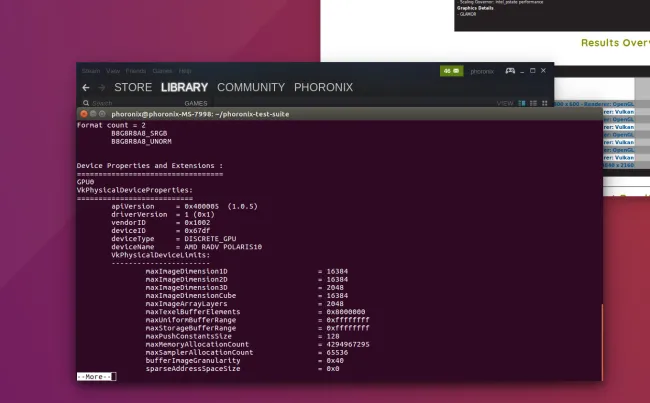Image resolution: width=650 pixels, height=403 pixels.
Task: Click the maxImageDimension3D row
Action: [x=245, y=287]
